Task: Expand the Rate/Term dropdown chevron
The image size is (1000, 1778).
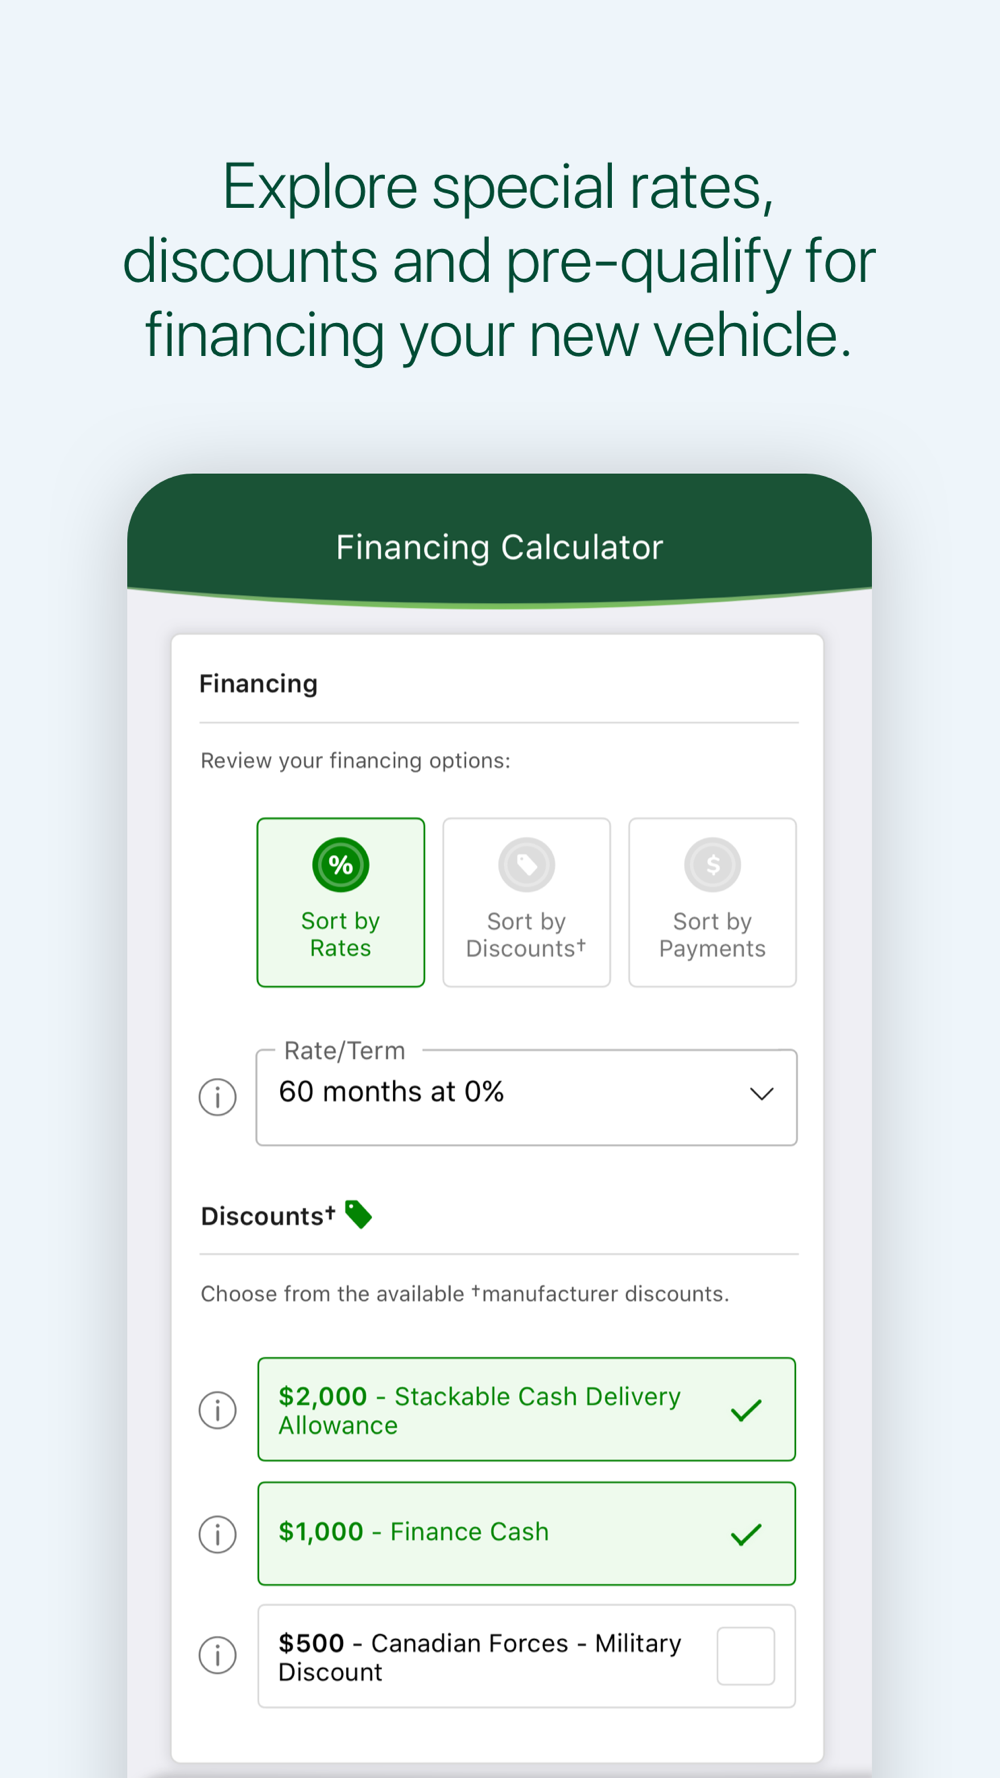Action: pos(762,1094)
